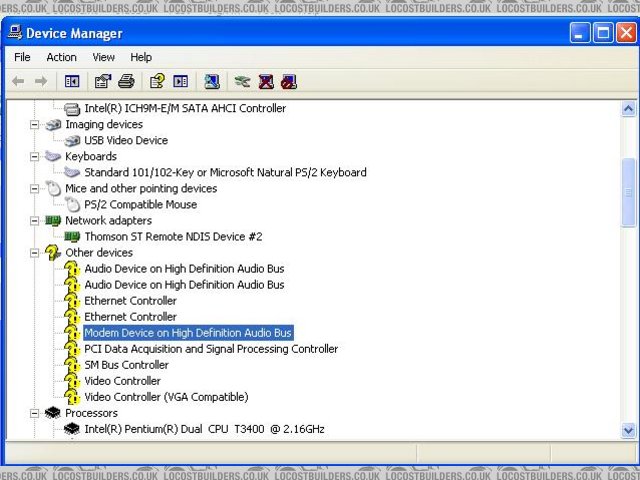This screenshot has width=640, height=480.
Task: Select Thomson ST Remote NDIS Device #2
Action: point(173,237)
